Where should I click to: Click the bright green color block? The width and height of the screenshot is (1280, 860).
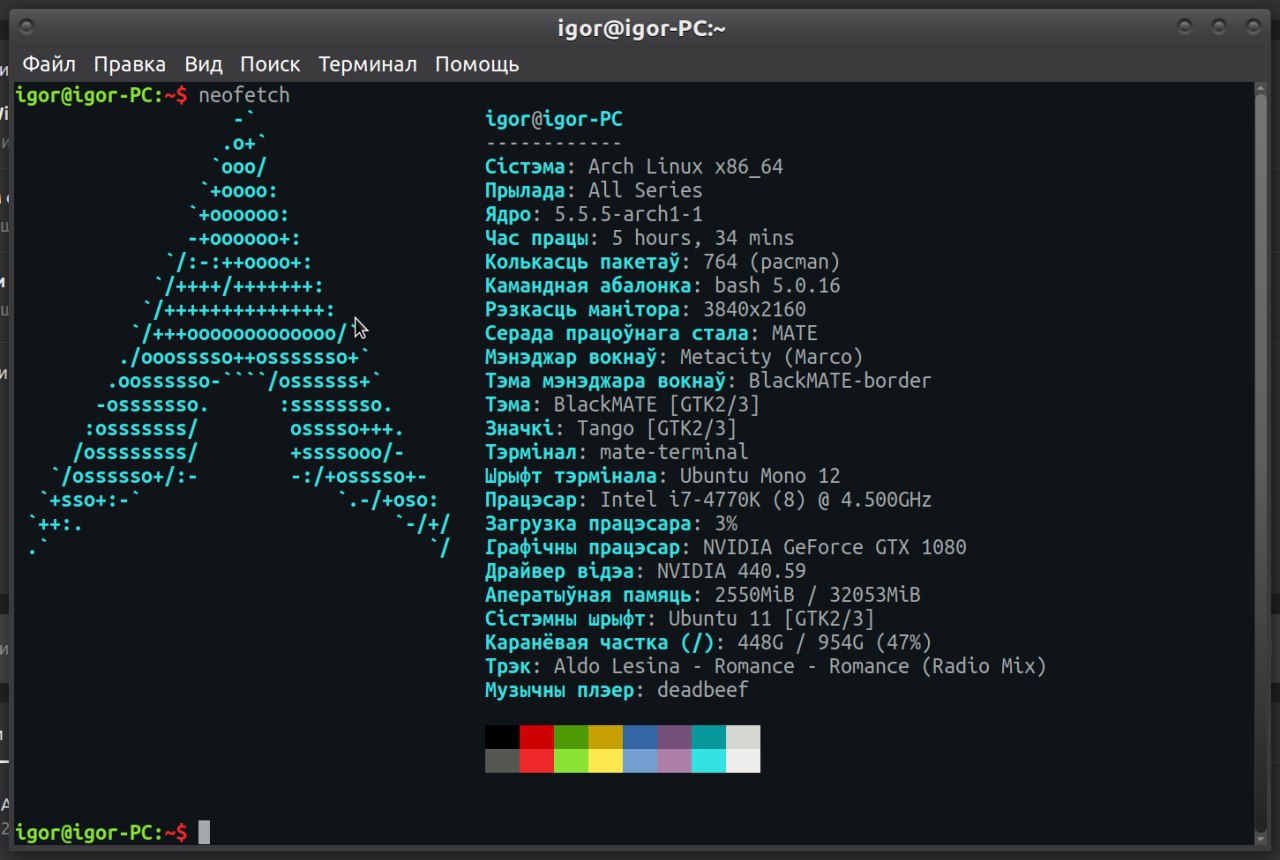click(x=571, y=761)
